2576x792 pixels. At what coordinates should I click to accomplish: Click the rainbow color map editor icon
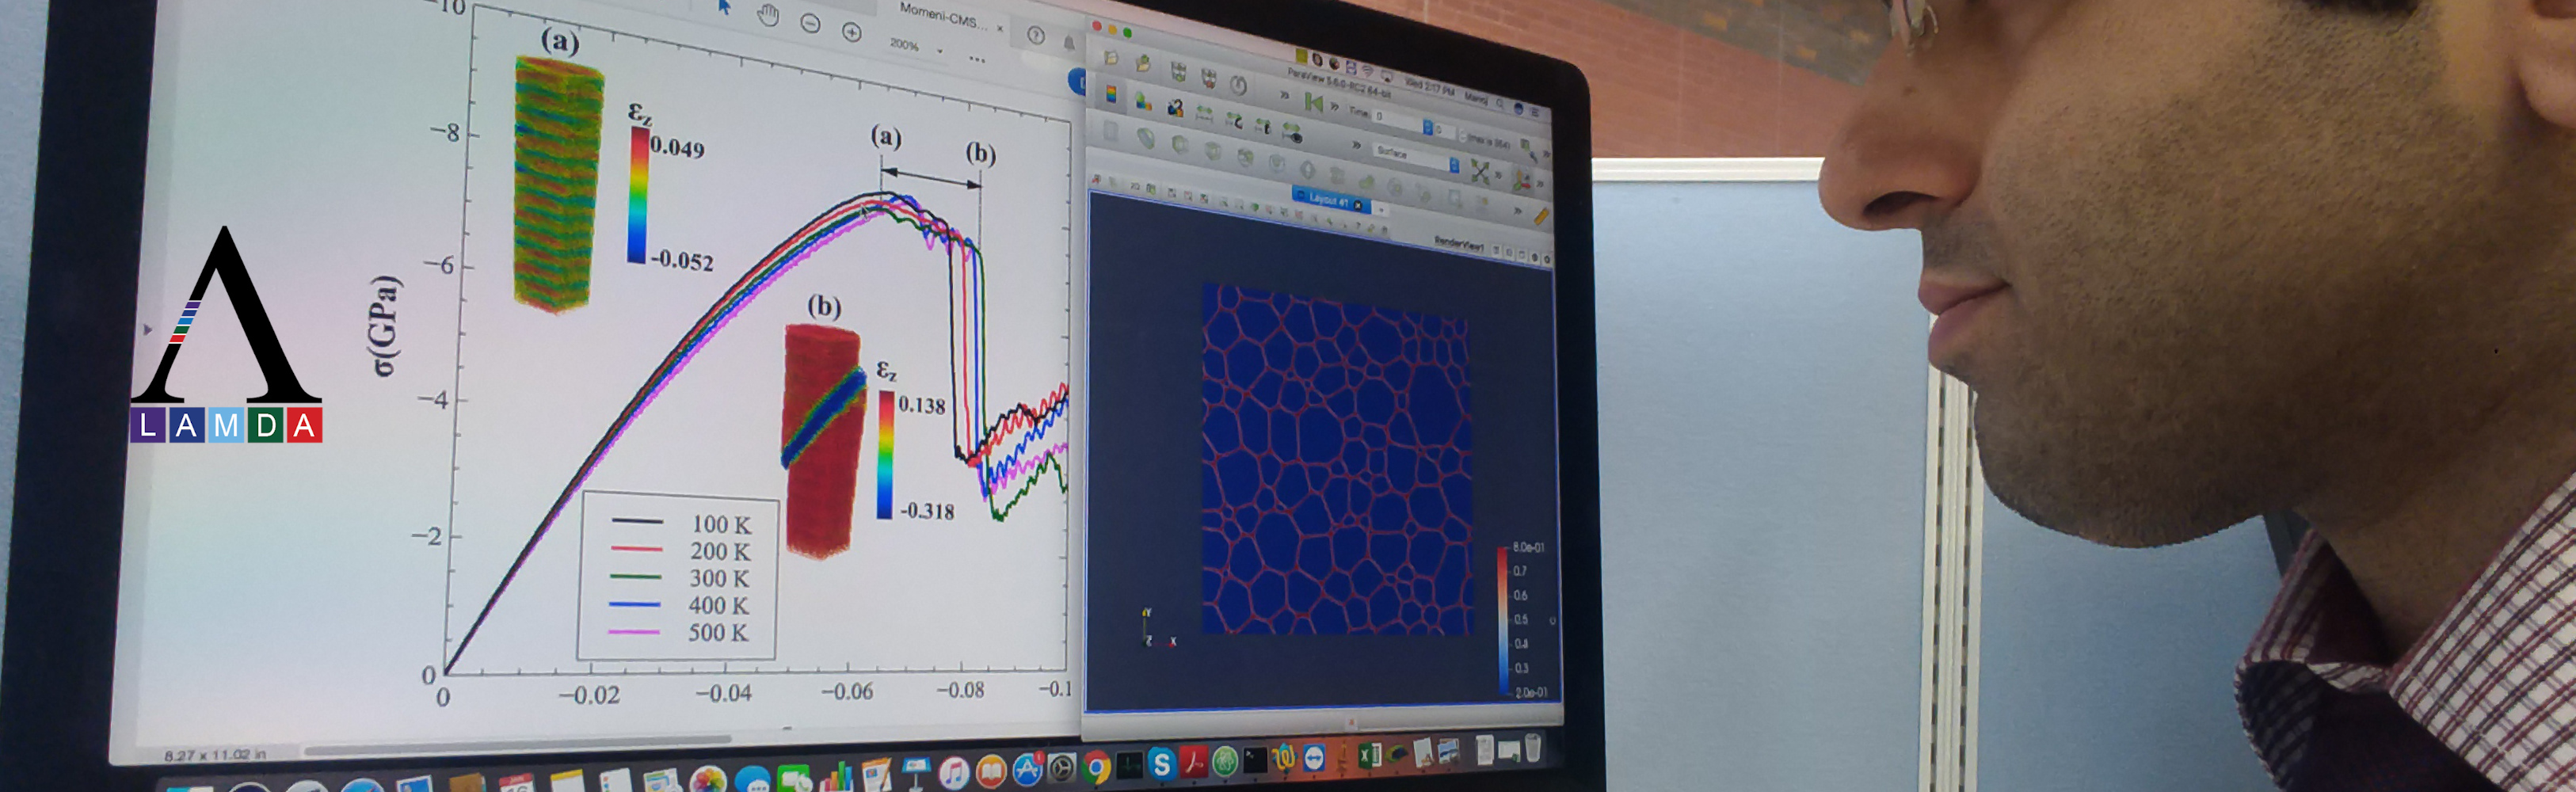pyautogui.click(x=1110, y=94)
